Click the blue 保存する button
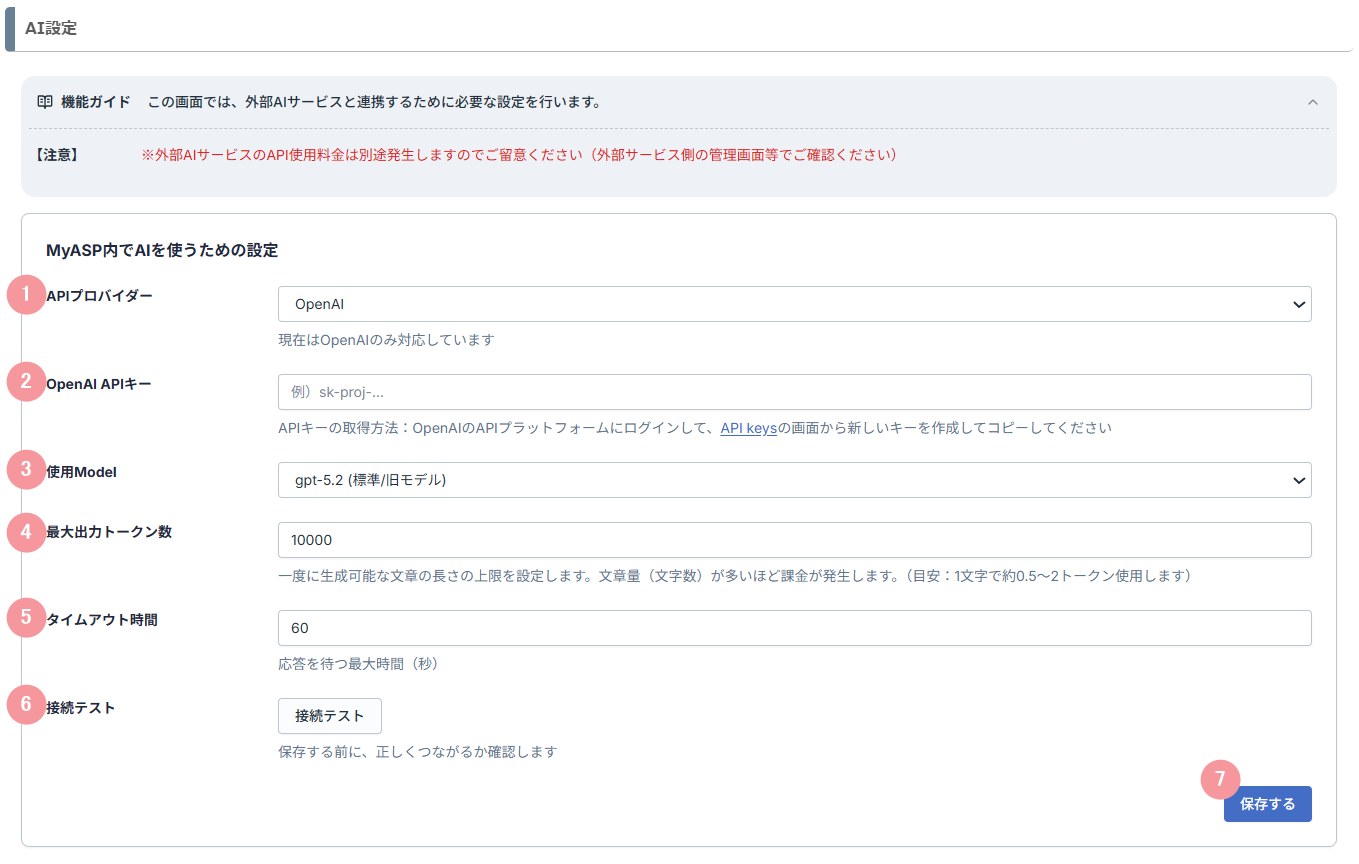The image size is (1359, 864). click(x=1267, y=804)
